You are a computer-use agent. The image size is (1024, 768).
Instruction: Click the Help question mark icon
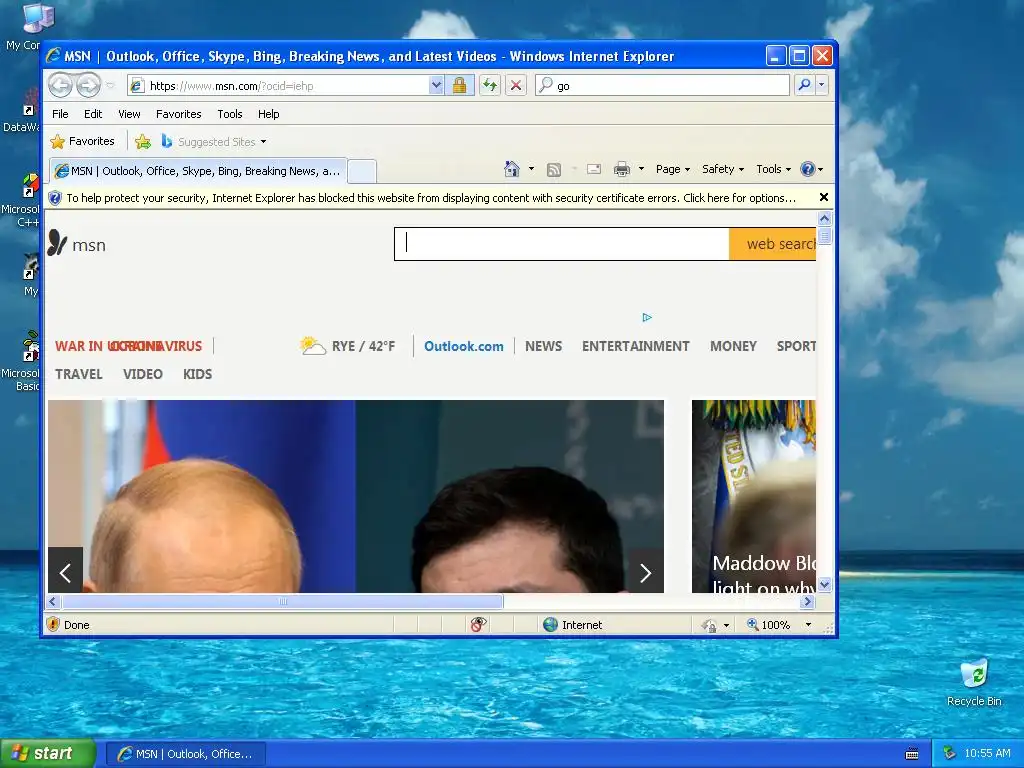(808, 169)
